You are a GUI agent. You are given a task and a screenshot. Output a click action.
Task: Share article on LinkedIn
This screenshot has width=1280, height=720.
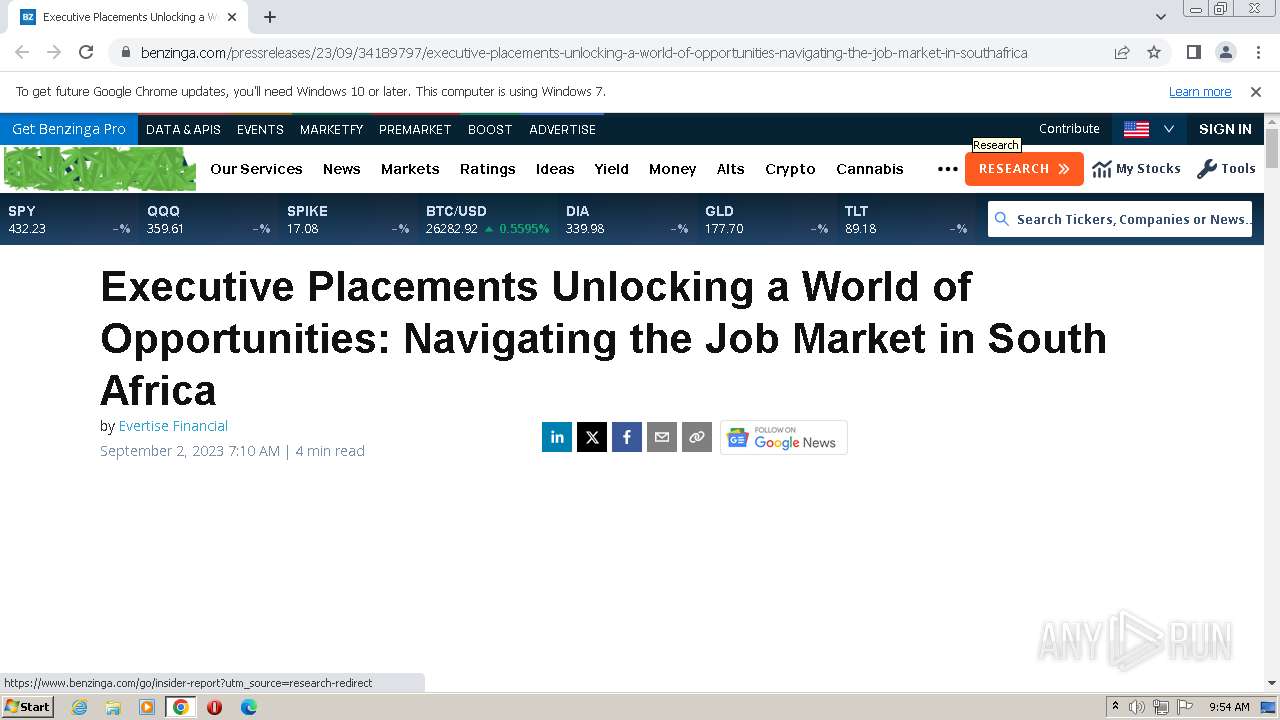(557, 437)
